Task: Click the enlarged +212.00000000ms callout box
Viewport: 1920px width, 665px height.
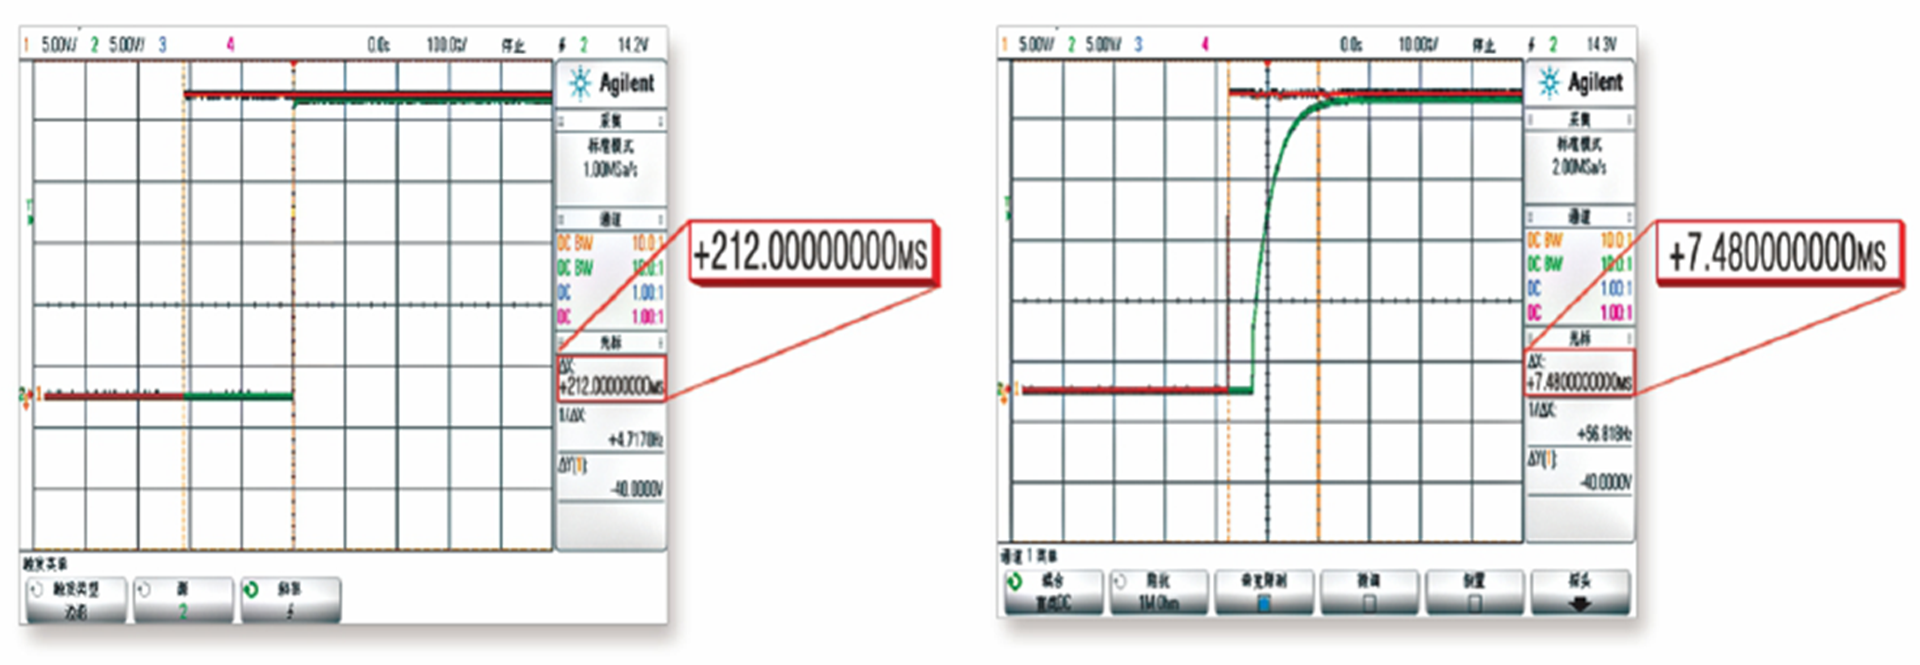Action: [x=811, y=252]
